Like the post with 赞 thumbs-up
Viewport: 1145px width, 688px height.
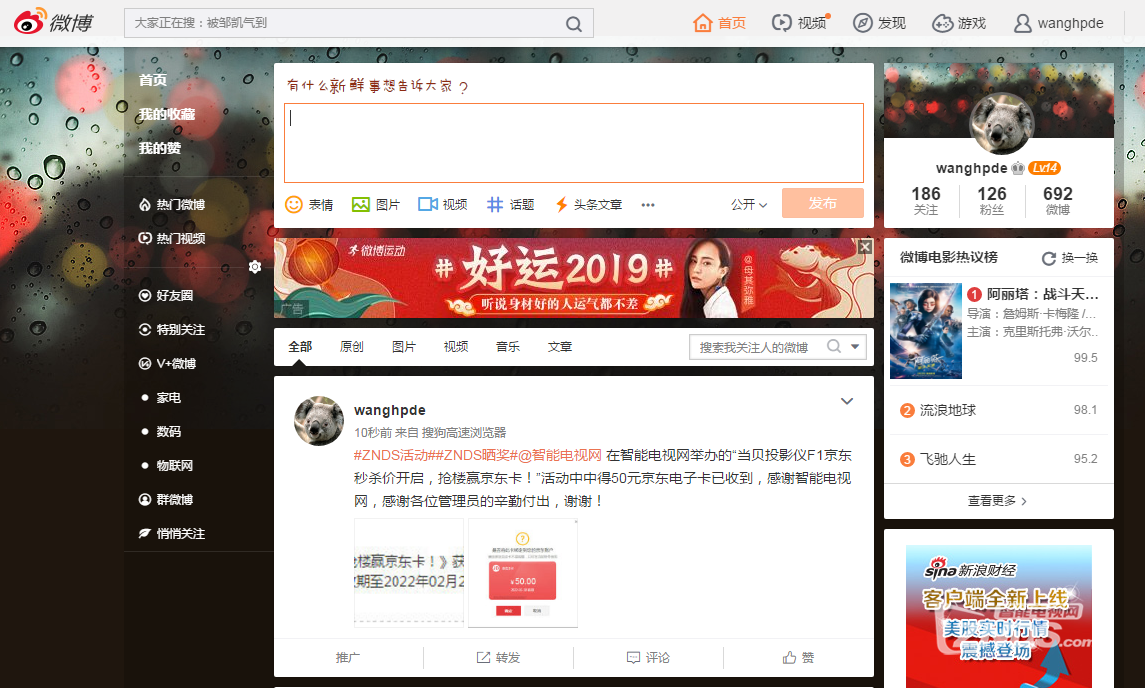(798, 657)
